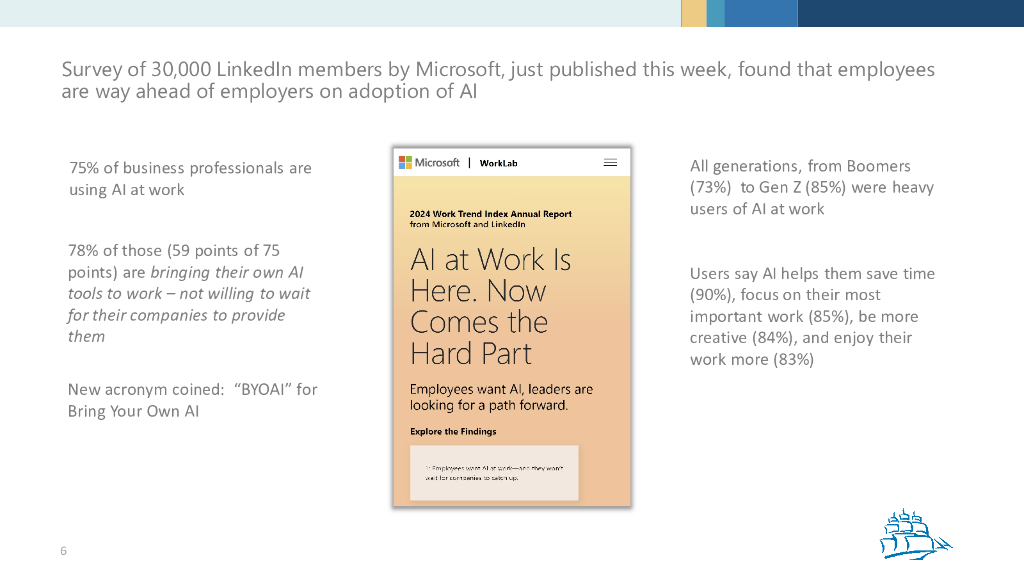Click the slide title about LinkedIn survey
Viewport: 1024px width, 576px height.
498,81
